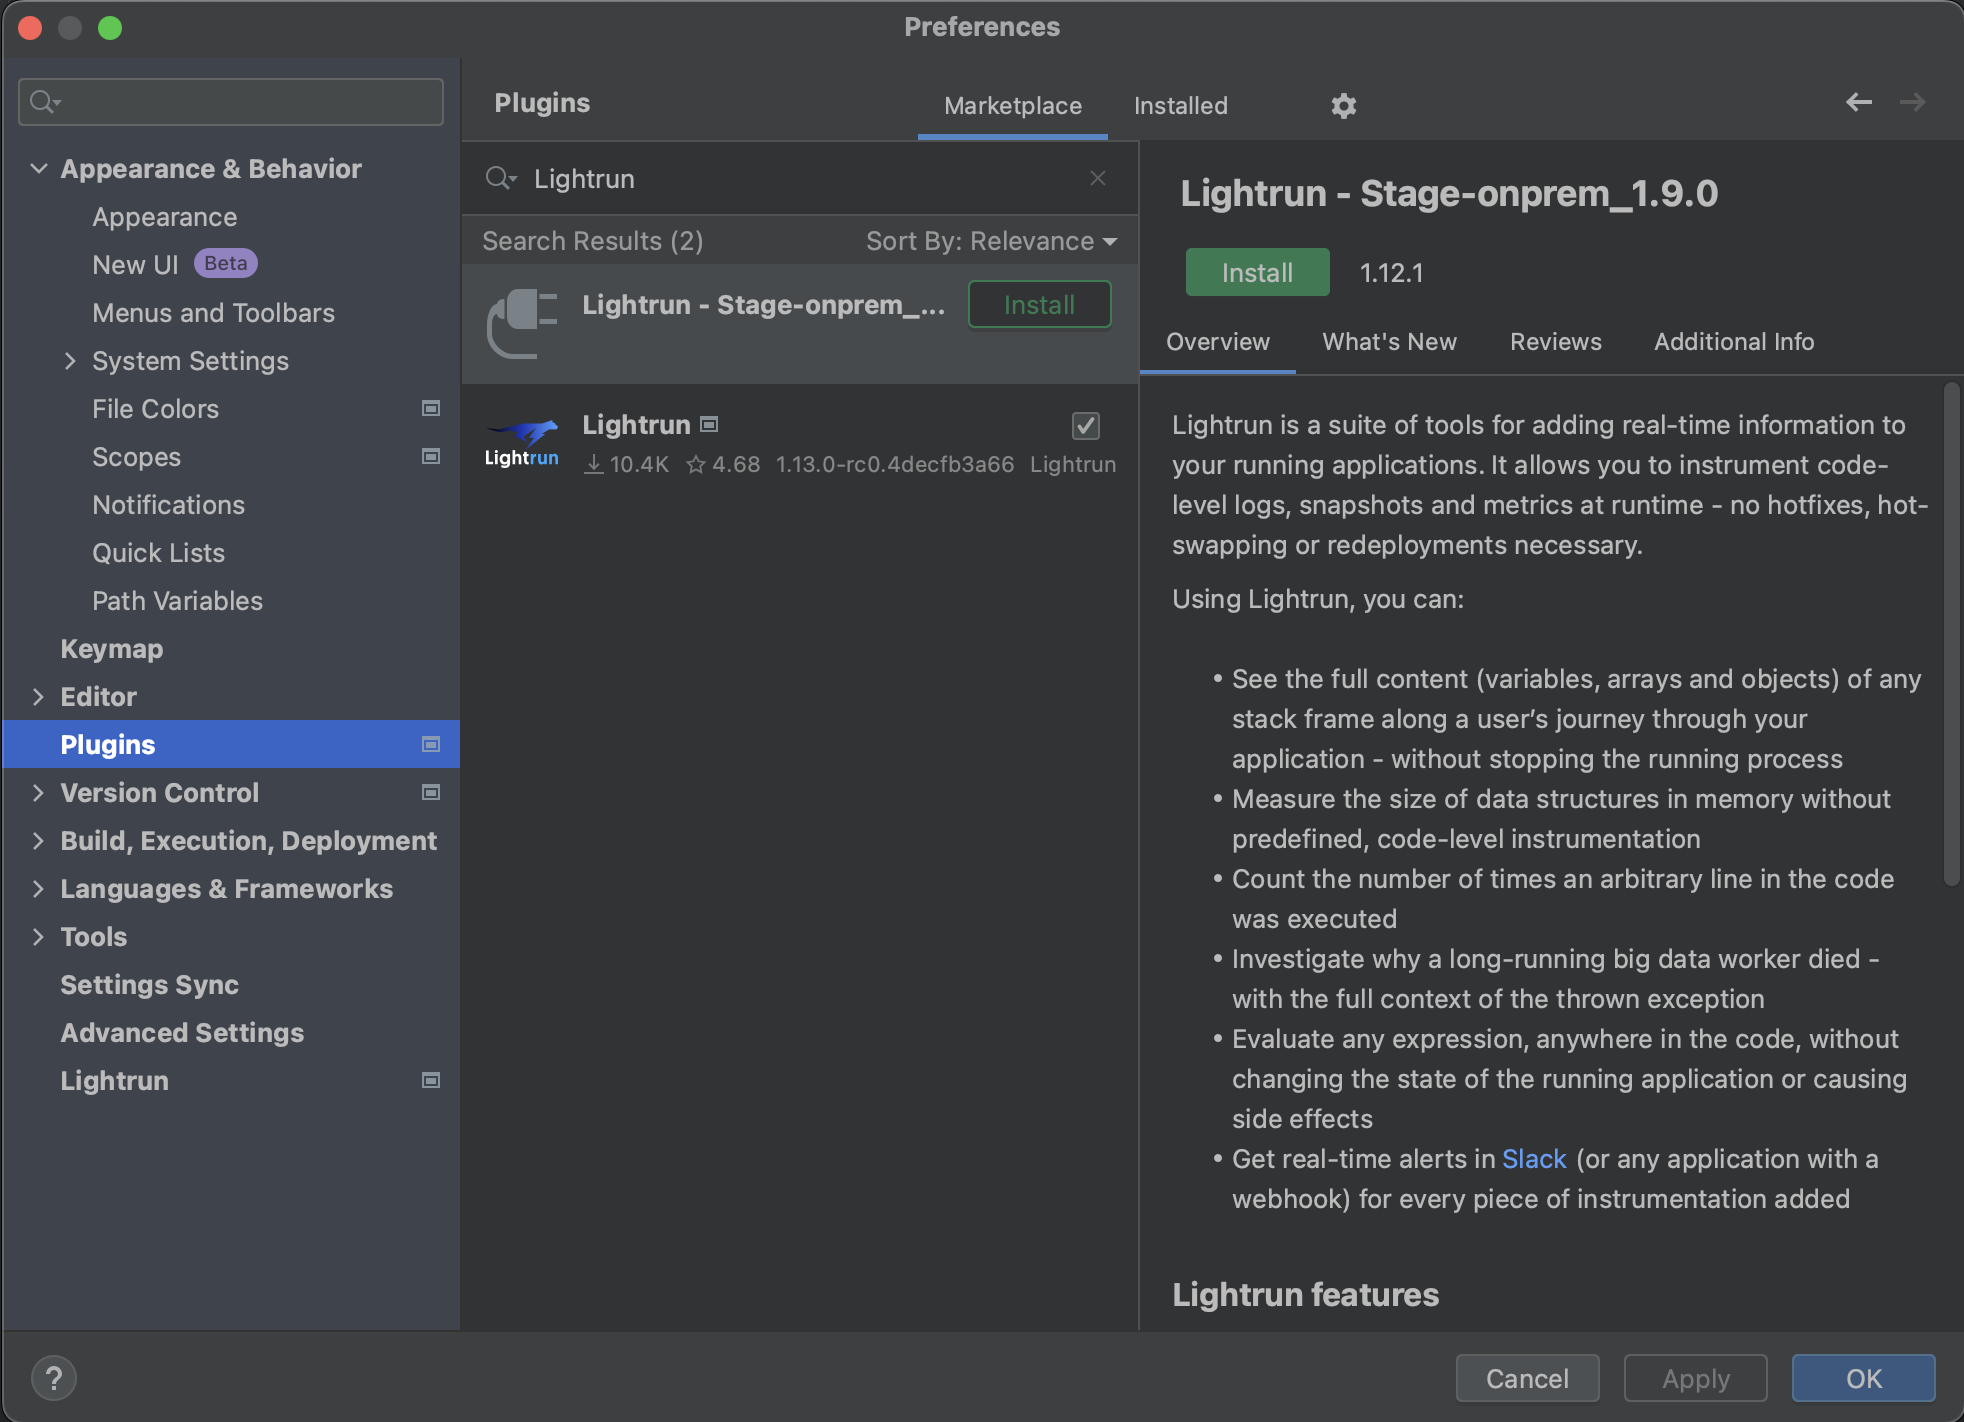Click the plug icon for Stage-onprem plugin

(x=521, y=322)
